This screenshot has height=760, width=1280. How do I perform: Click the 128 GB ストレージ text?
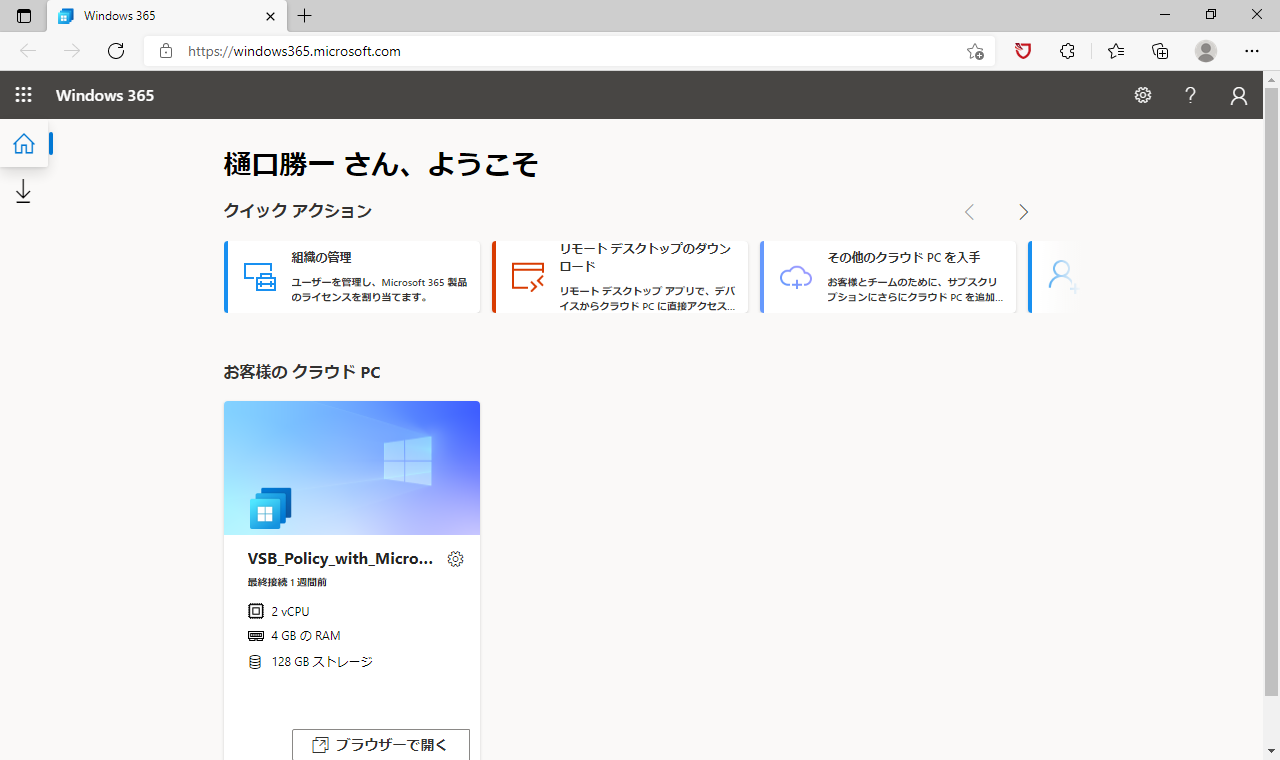point(322,662)
